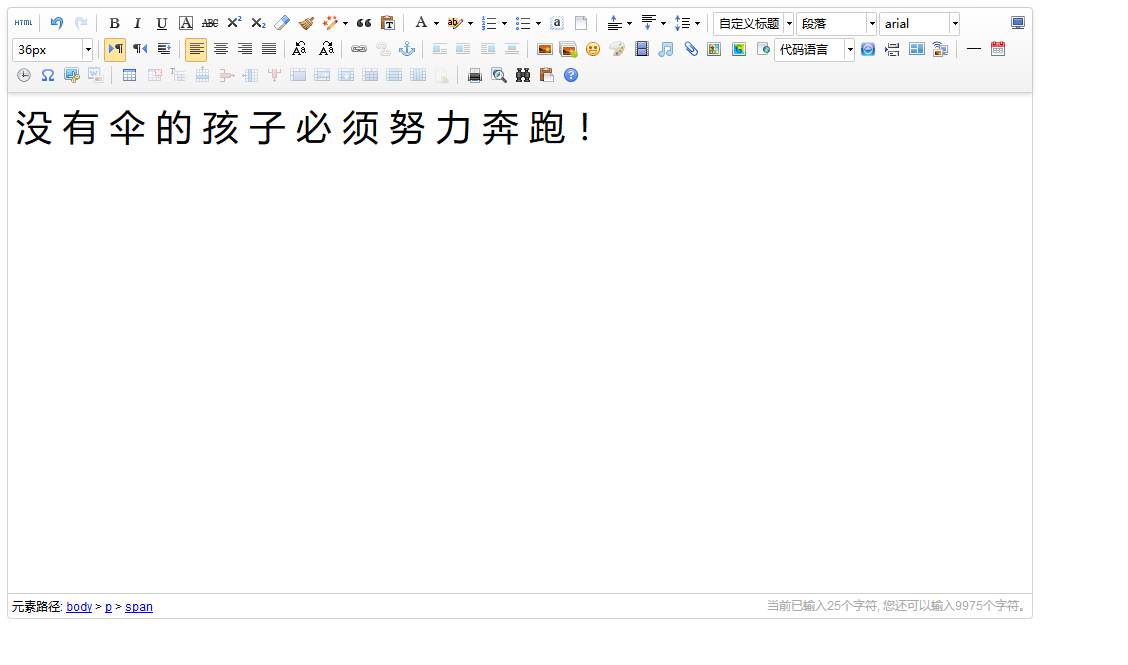Expand the unordered list dropdown

pyautogui.click(x=538, y=23)
